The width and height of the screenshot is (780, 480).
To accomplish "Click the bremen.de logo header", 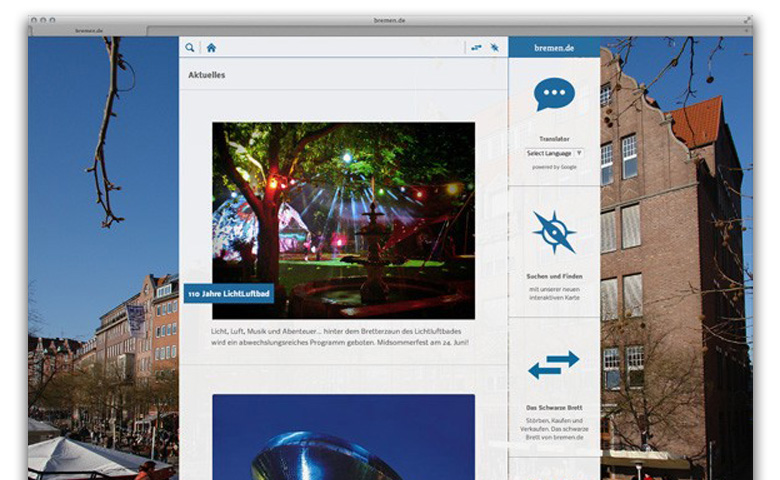I will click(554, 48).
